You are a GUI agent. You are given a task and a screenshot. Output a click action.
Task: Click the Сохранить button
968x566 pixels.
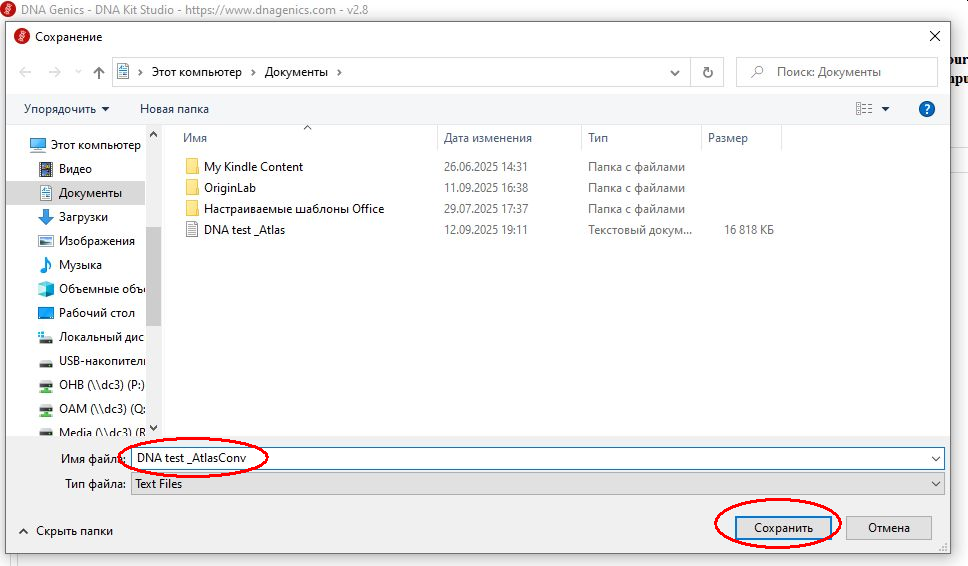point(782,527)
